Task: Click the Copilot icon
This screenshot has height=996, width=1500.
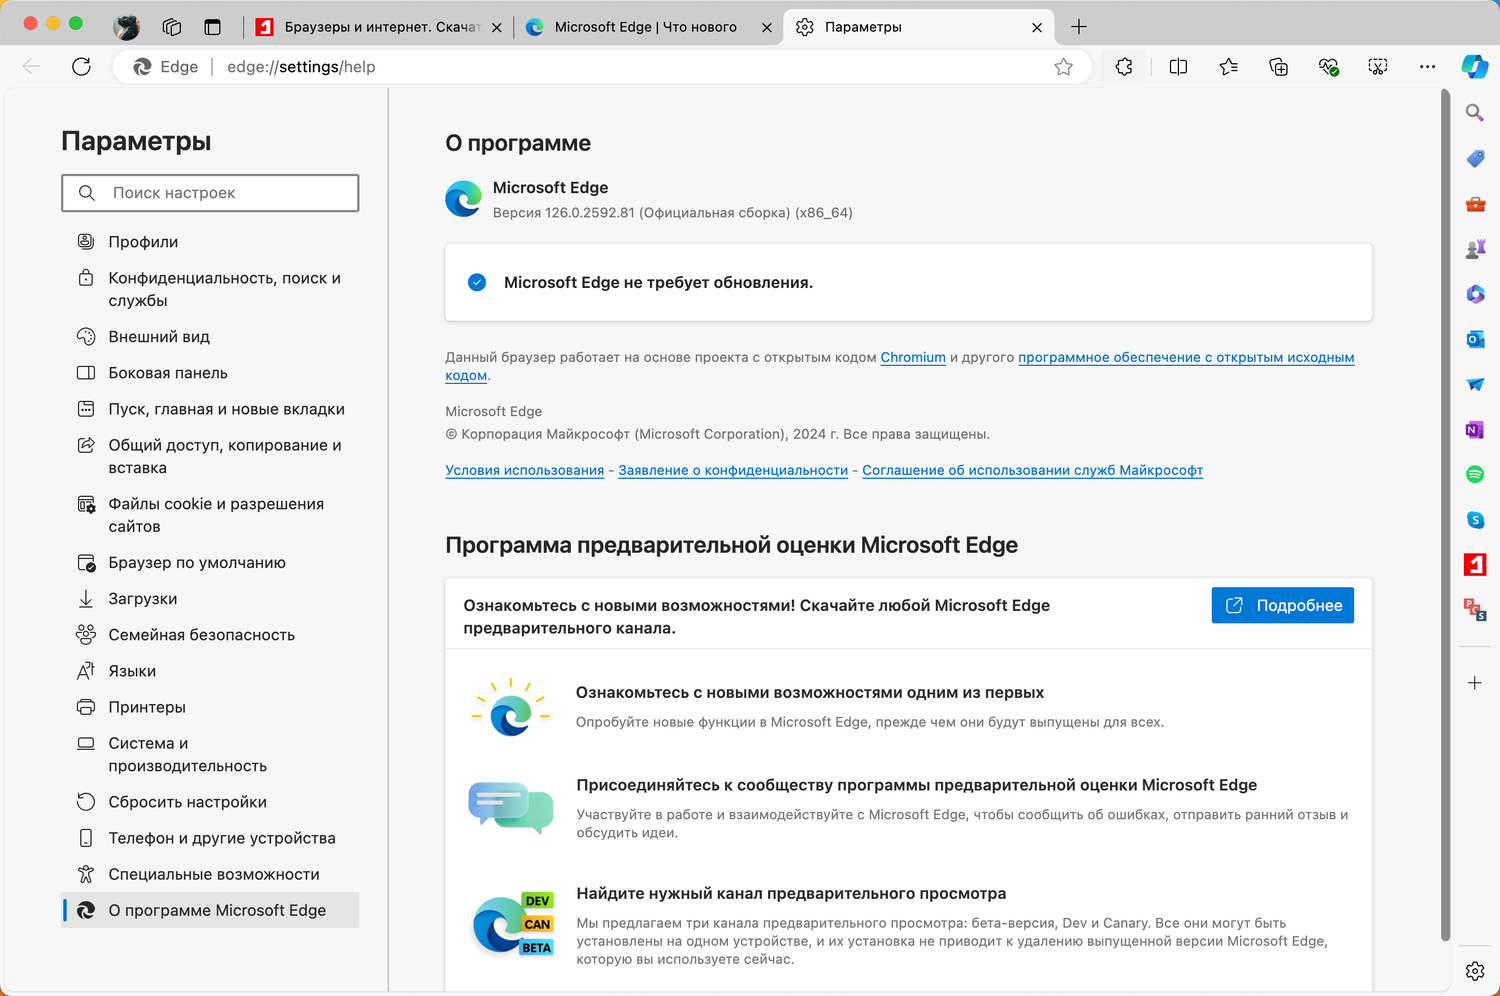Action: (1474, 67)
